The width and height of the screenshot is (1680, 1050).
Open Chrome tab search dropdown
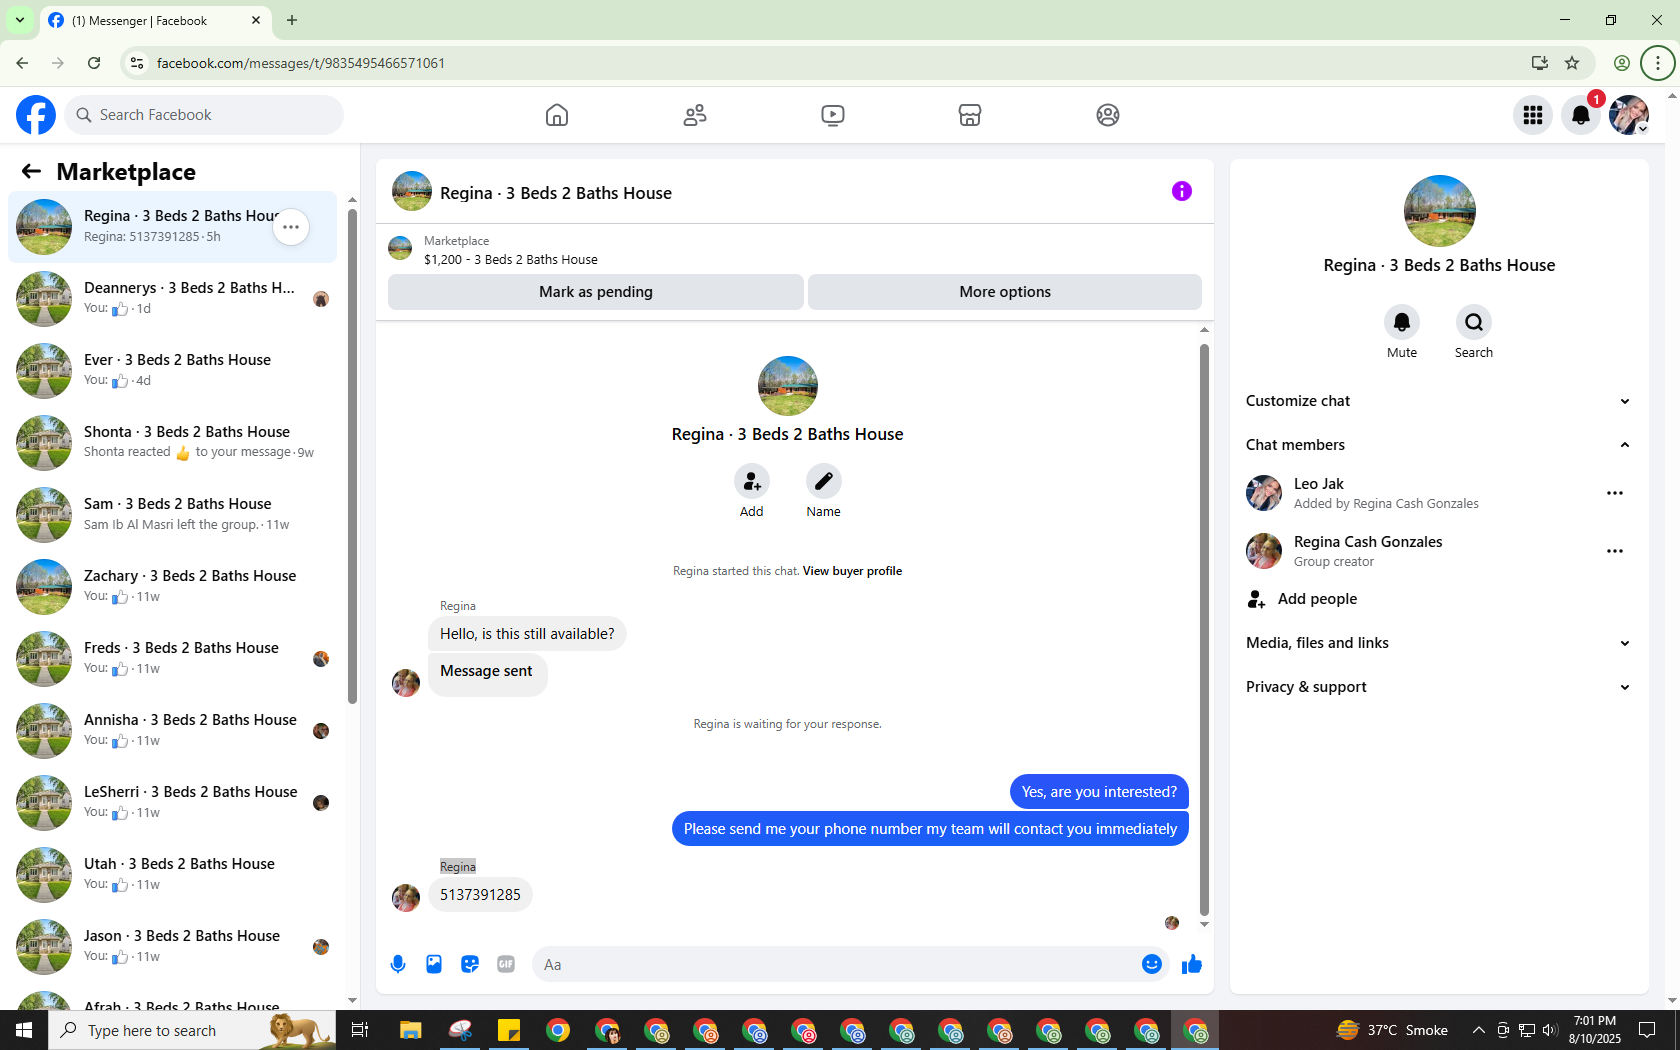20,20
